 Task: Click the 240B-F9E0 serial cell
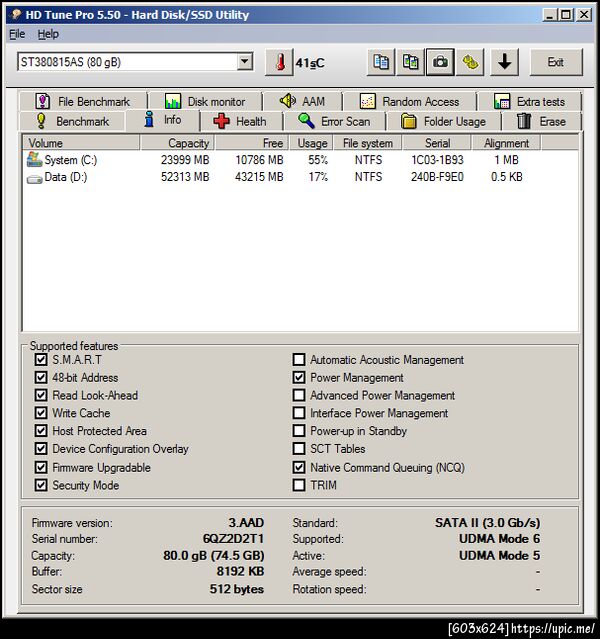click(437, 177)
